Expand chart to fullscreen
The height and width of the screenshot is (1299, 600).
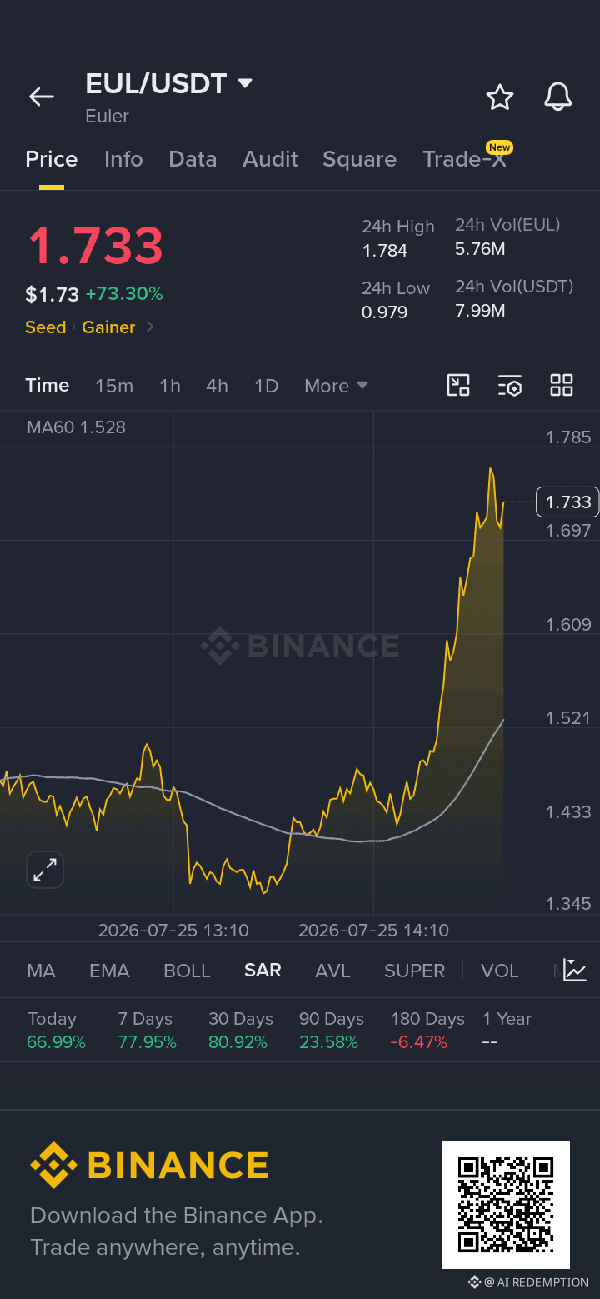point(44,870)
